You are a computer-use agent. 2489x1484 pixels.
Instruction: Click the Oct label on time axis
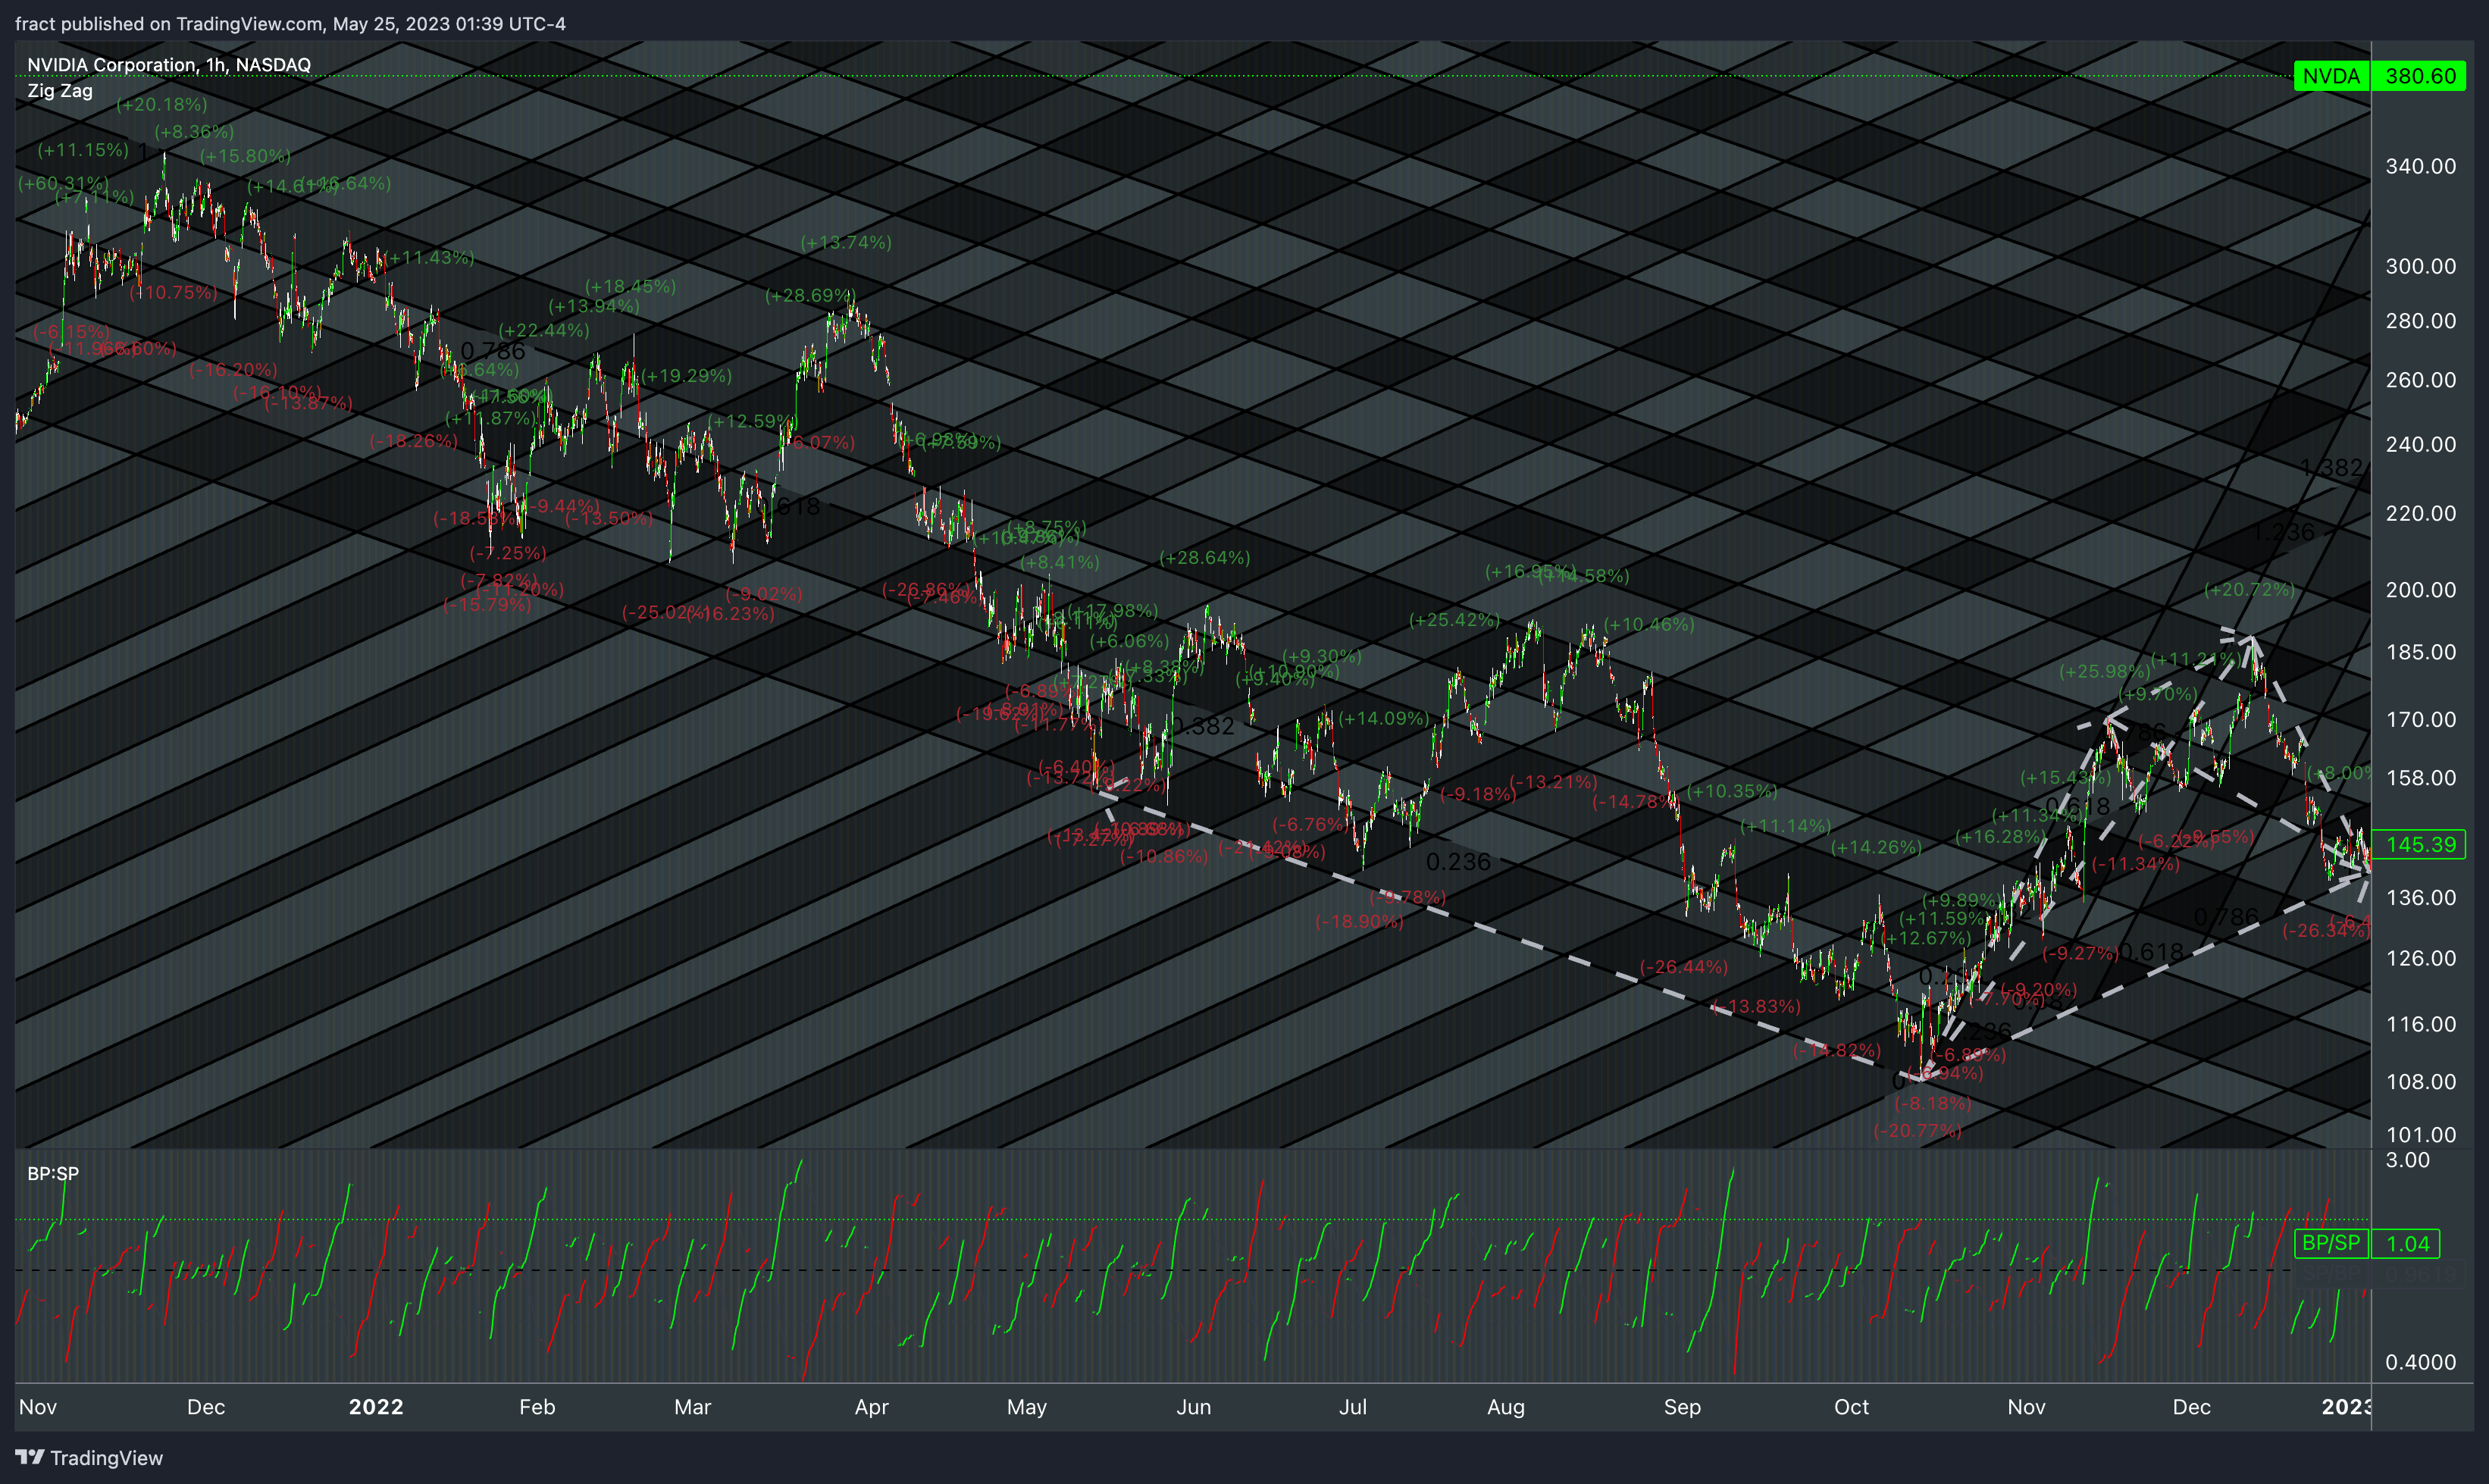click(1851, 1407)
